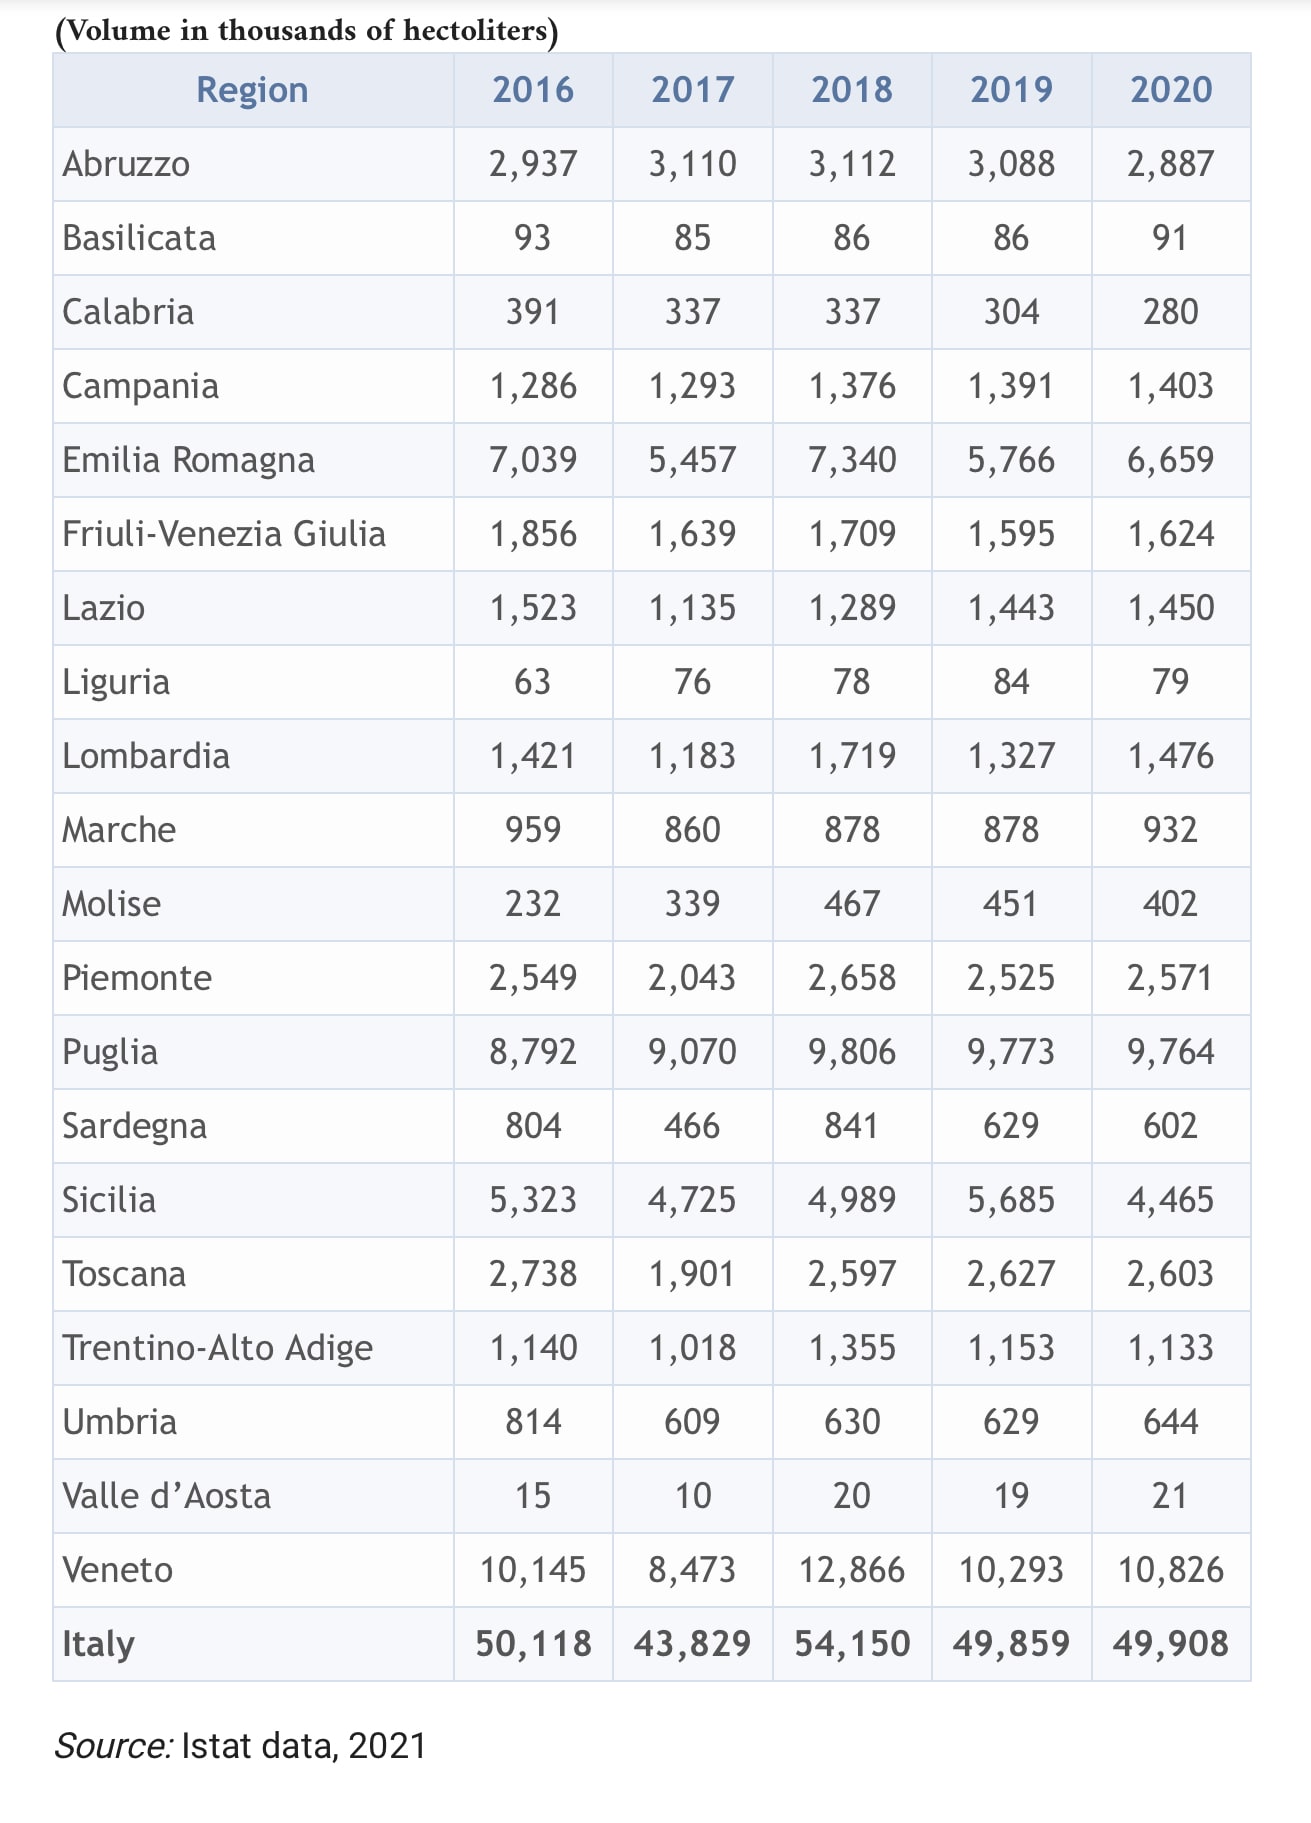Select Molise's 2018 value 467
Image resolution: width=1311 pixels, height=1823 pixels.
(852, 904)
